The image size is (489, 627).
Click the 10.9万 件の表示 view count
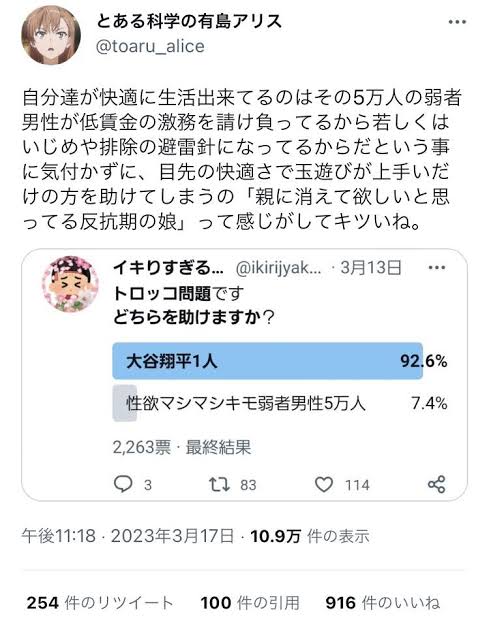coord(310,536)
